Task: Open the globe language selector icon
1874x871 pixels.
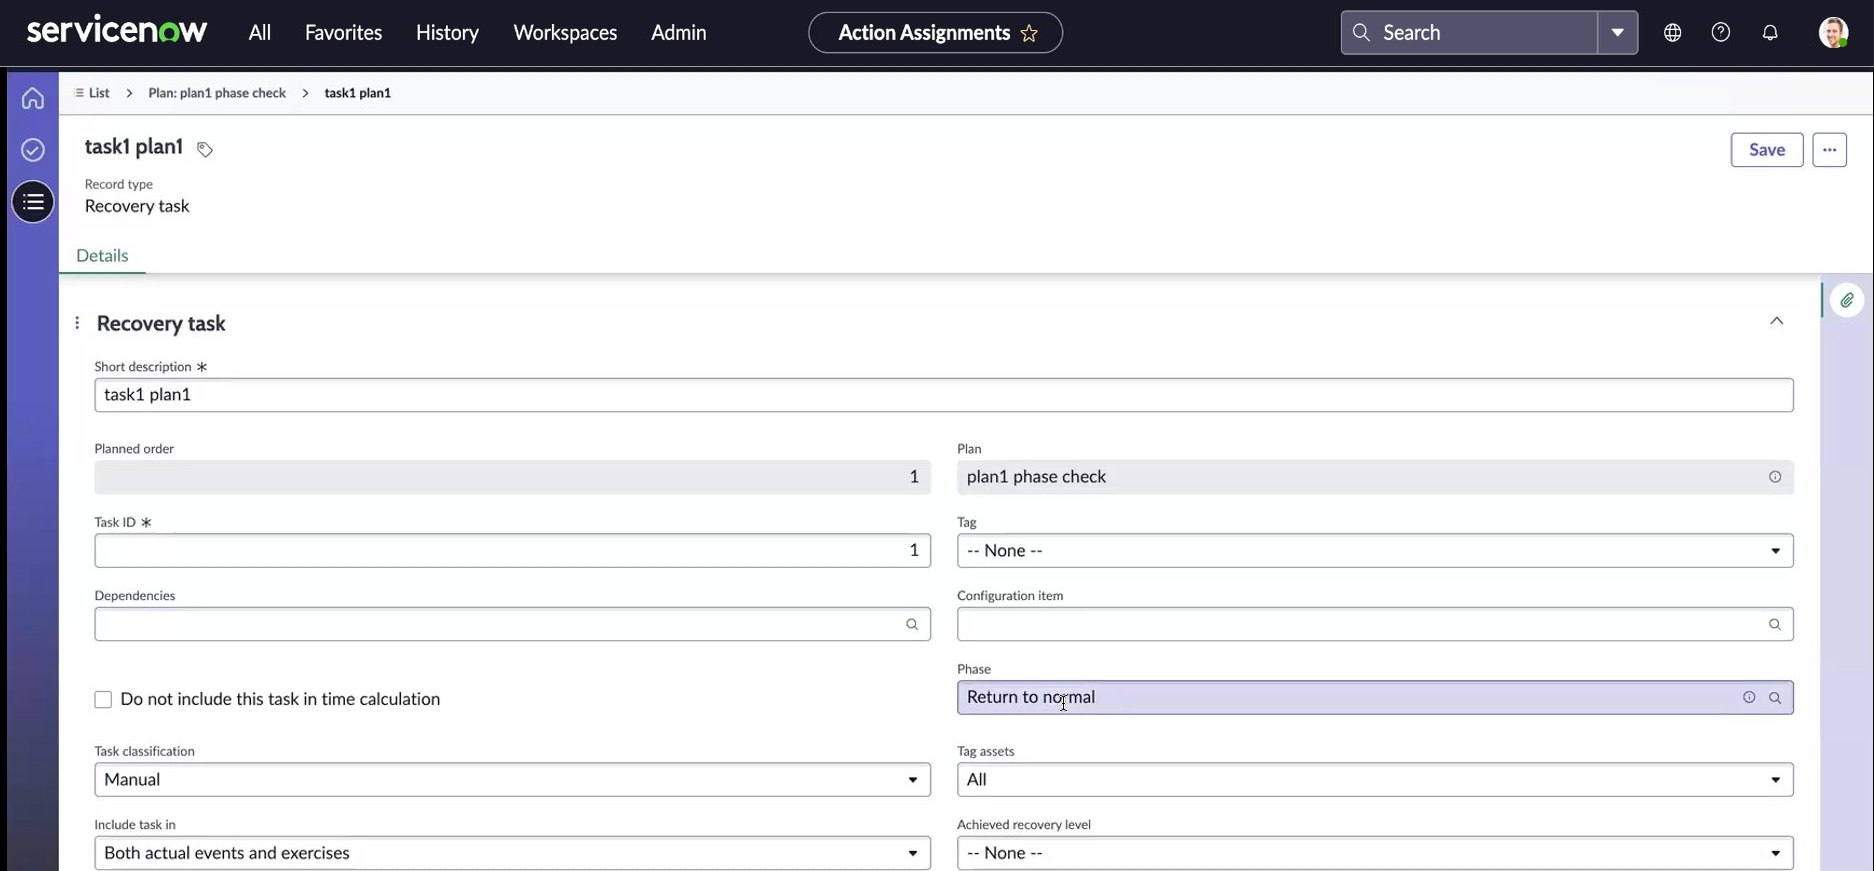Action: coord(1672,32)
